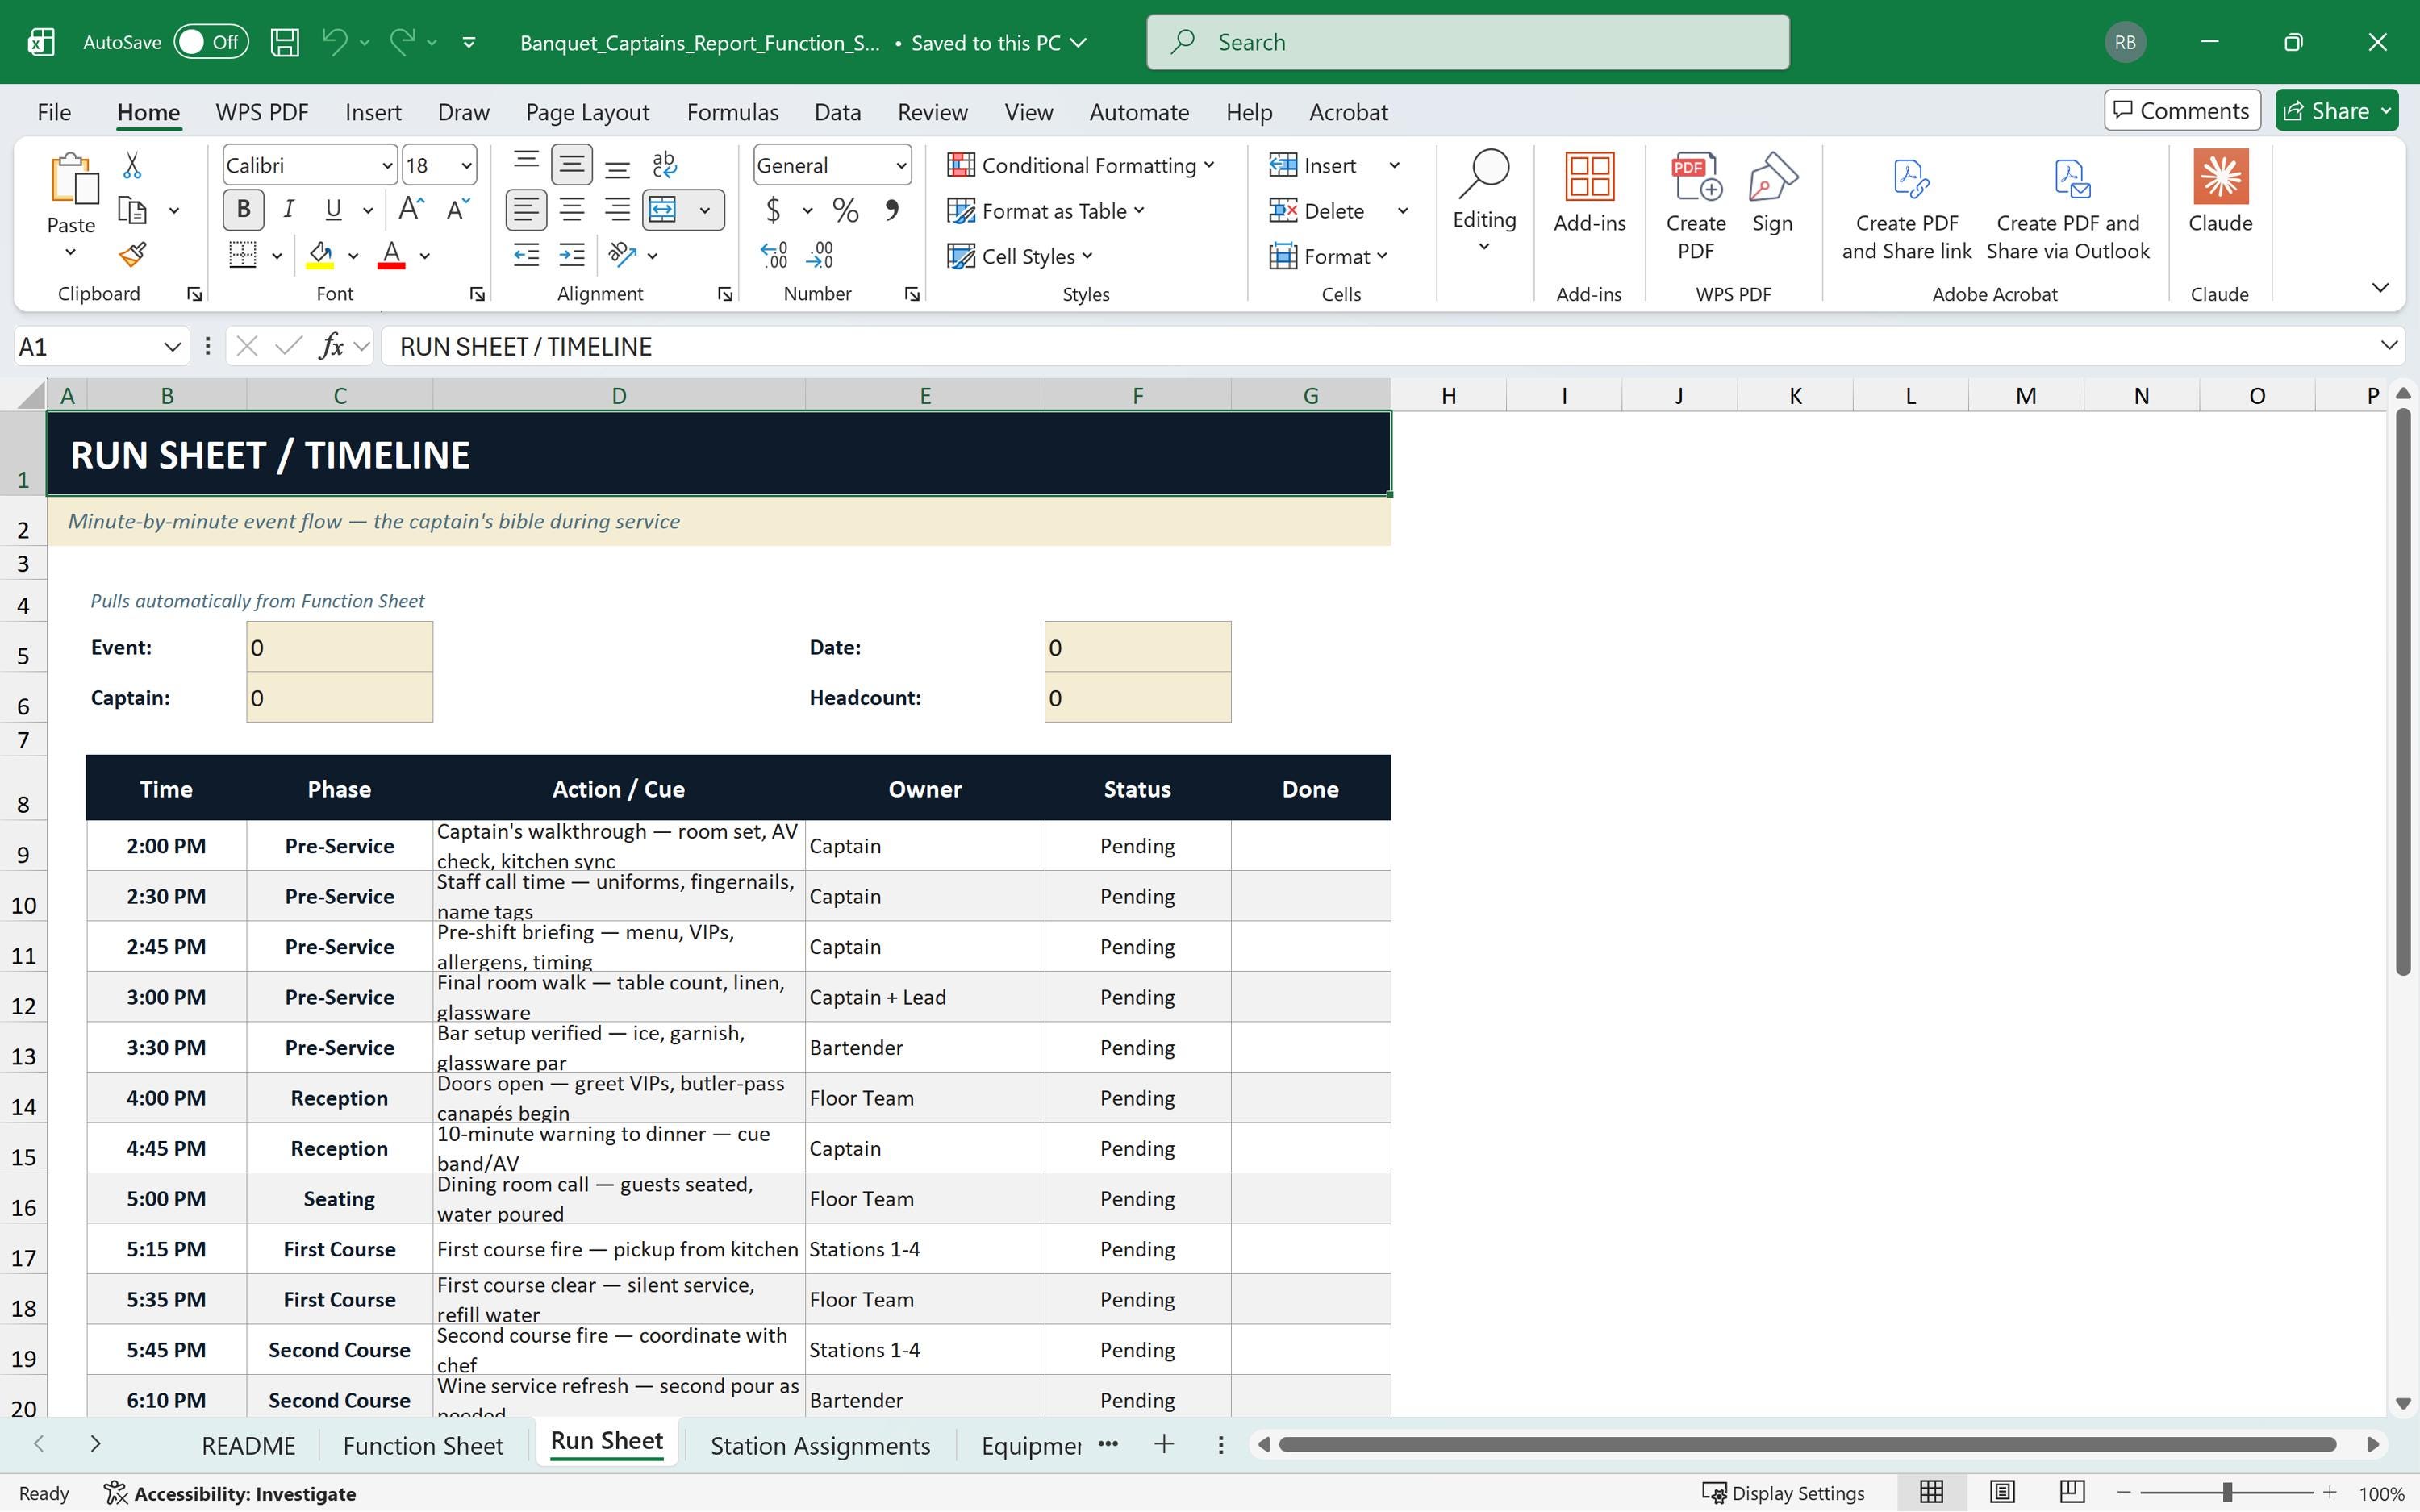The height and width of the screenshot is (1512, 2420).
Task: Expand Conditional Formatting menu
Action: pyautogui.click(x=1081, y=165)
